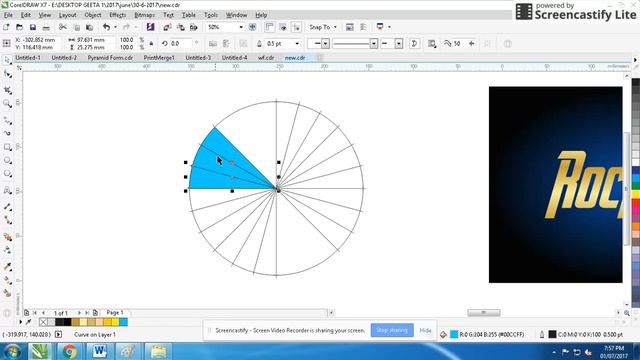Select the Color Eyedropper tool in the toolbox
The image size is (640, 360).
click(x=7, y=267)
